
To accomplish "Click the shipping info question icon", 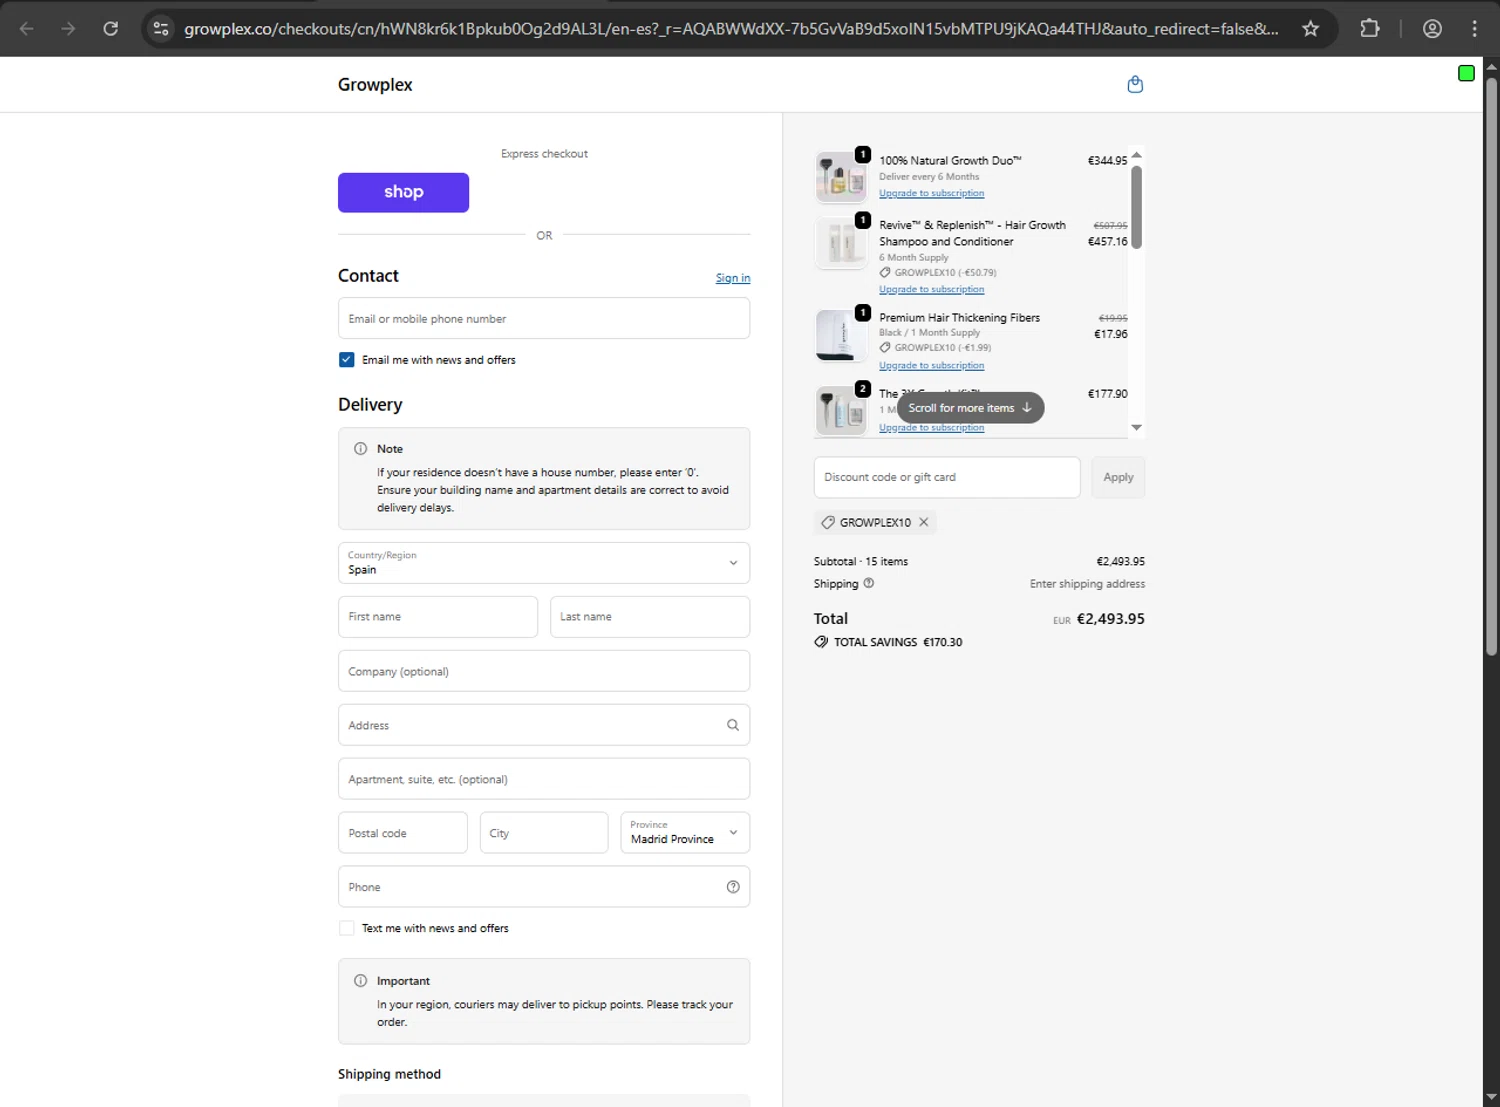I will pos(868,583).
